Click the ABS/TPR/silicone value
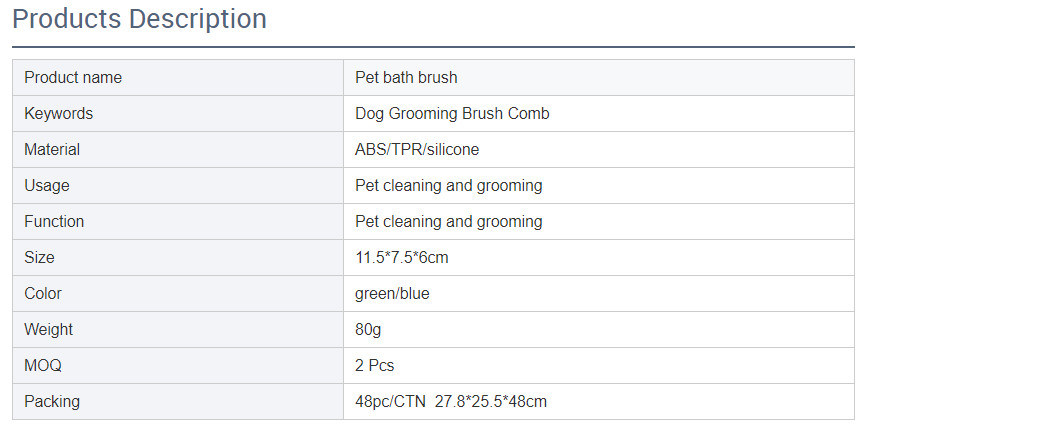The width and height of the screenshot is (1063, 443). point(417,150)
